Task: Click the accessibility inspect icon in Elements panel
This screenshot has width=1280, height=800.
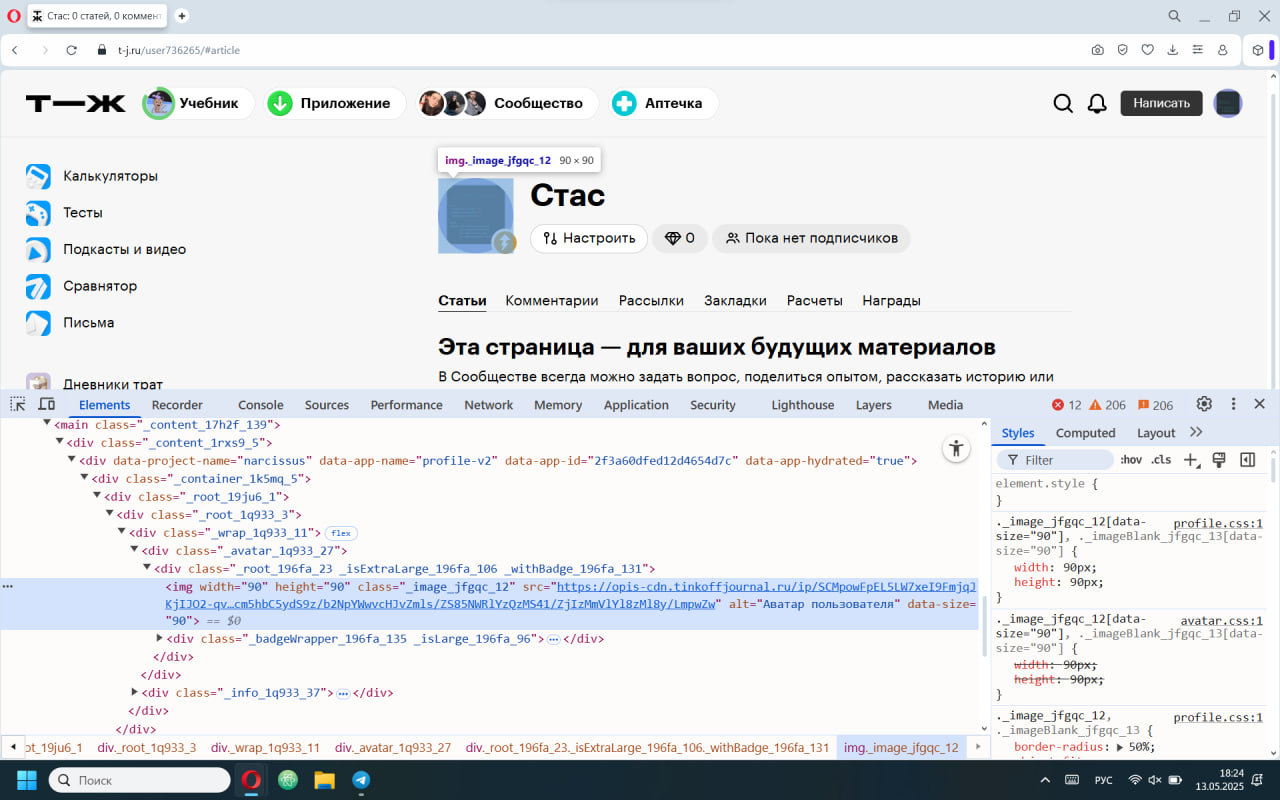Action: tap(956, 448)
